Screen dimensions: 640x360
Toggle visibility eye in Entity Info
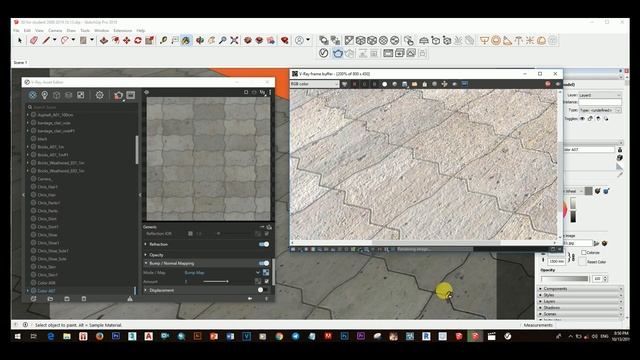click(582, 119)
